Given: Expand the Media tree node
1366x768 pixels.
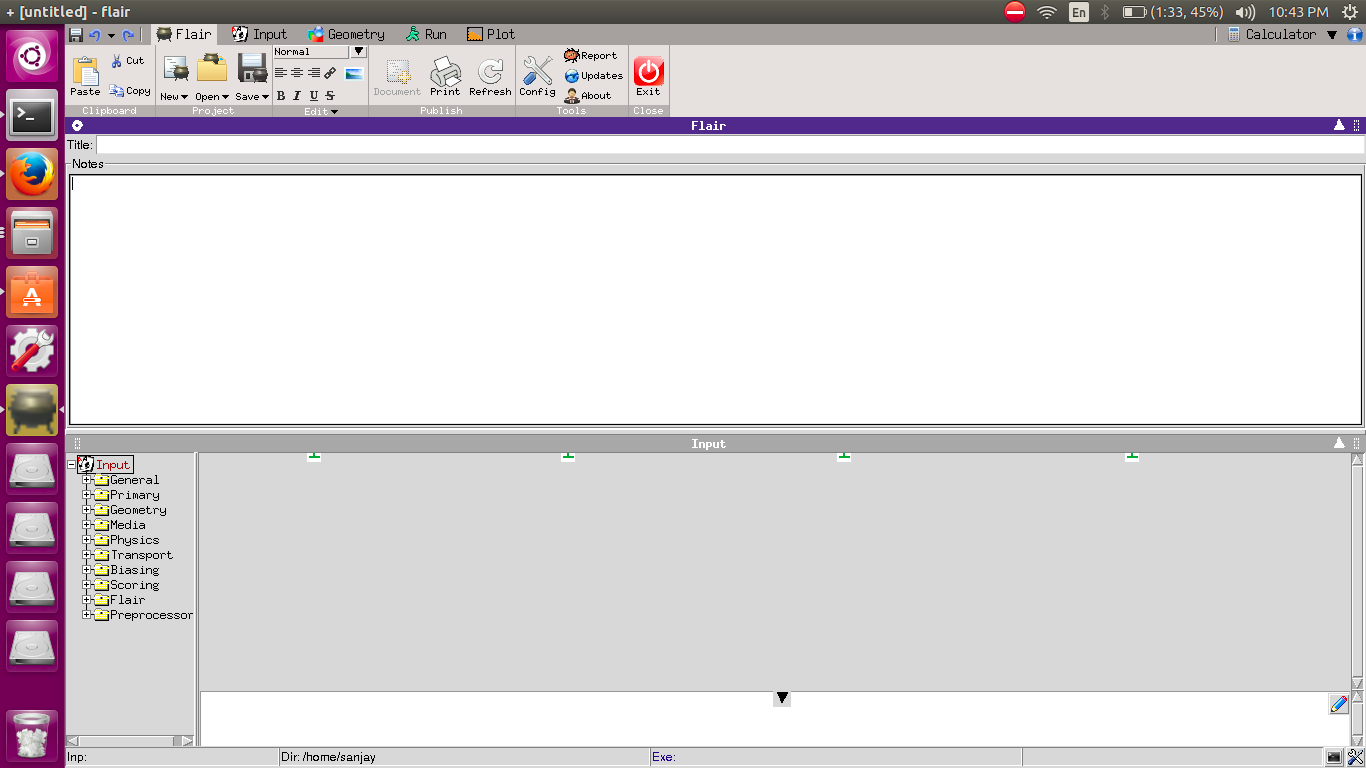Looking at the screenshot, I should pos(87,525).
